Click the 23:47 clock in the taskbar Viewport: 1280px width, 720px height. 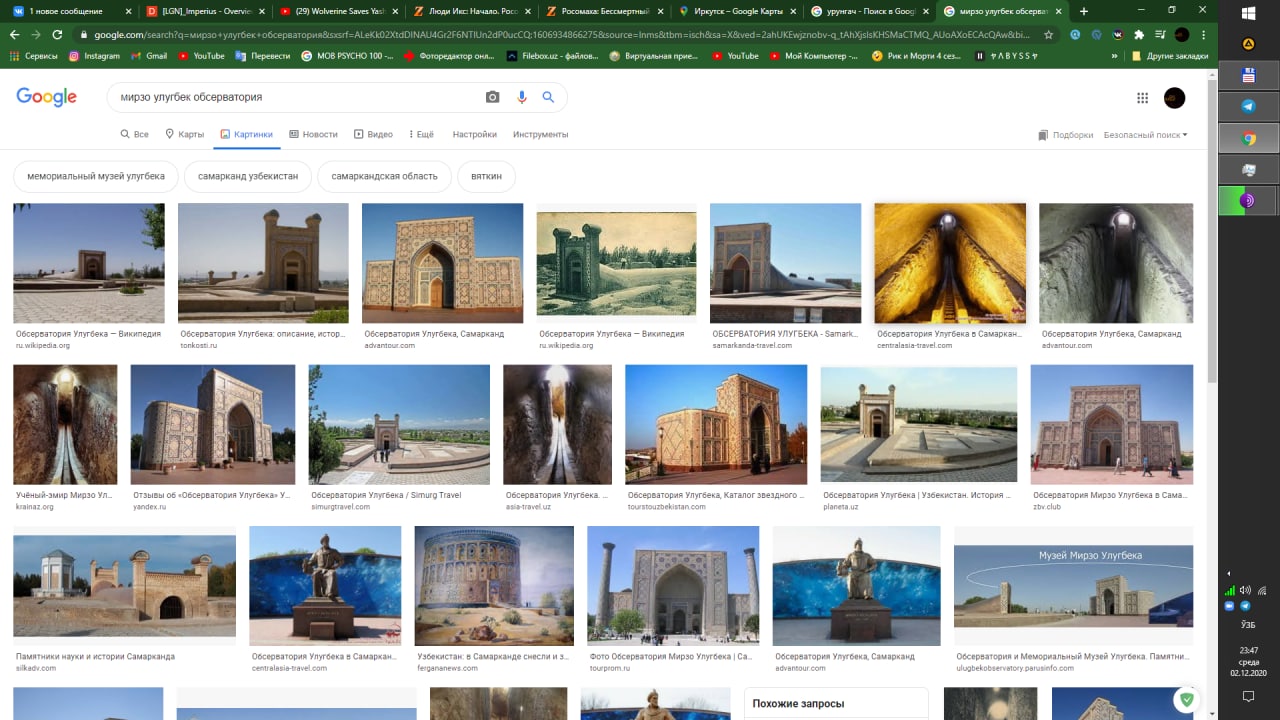click(1248, 650)
